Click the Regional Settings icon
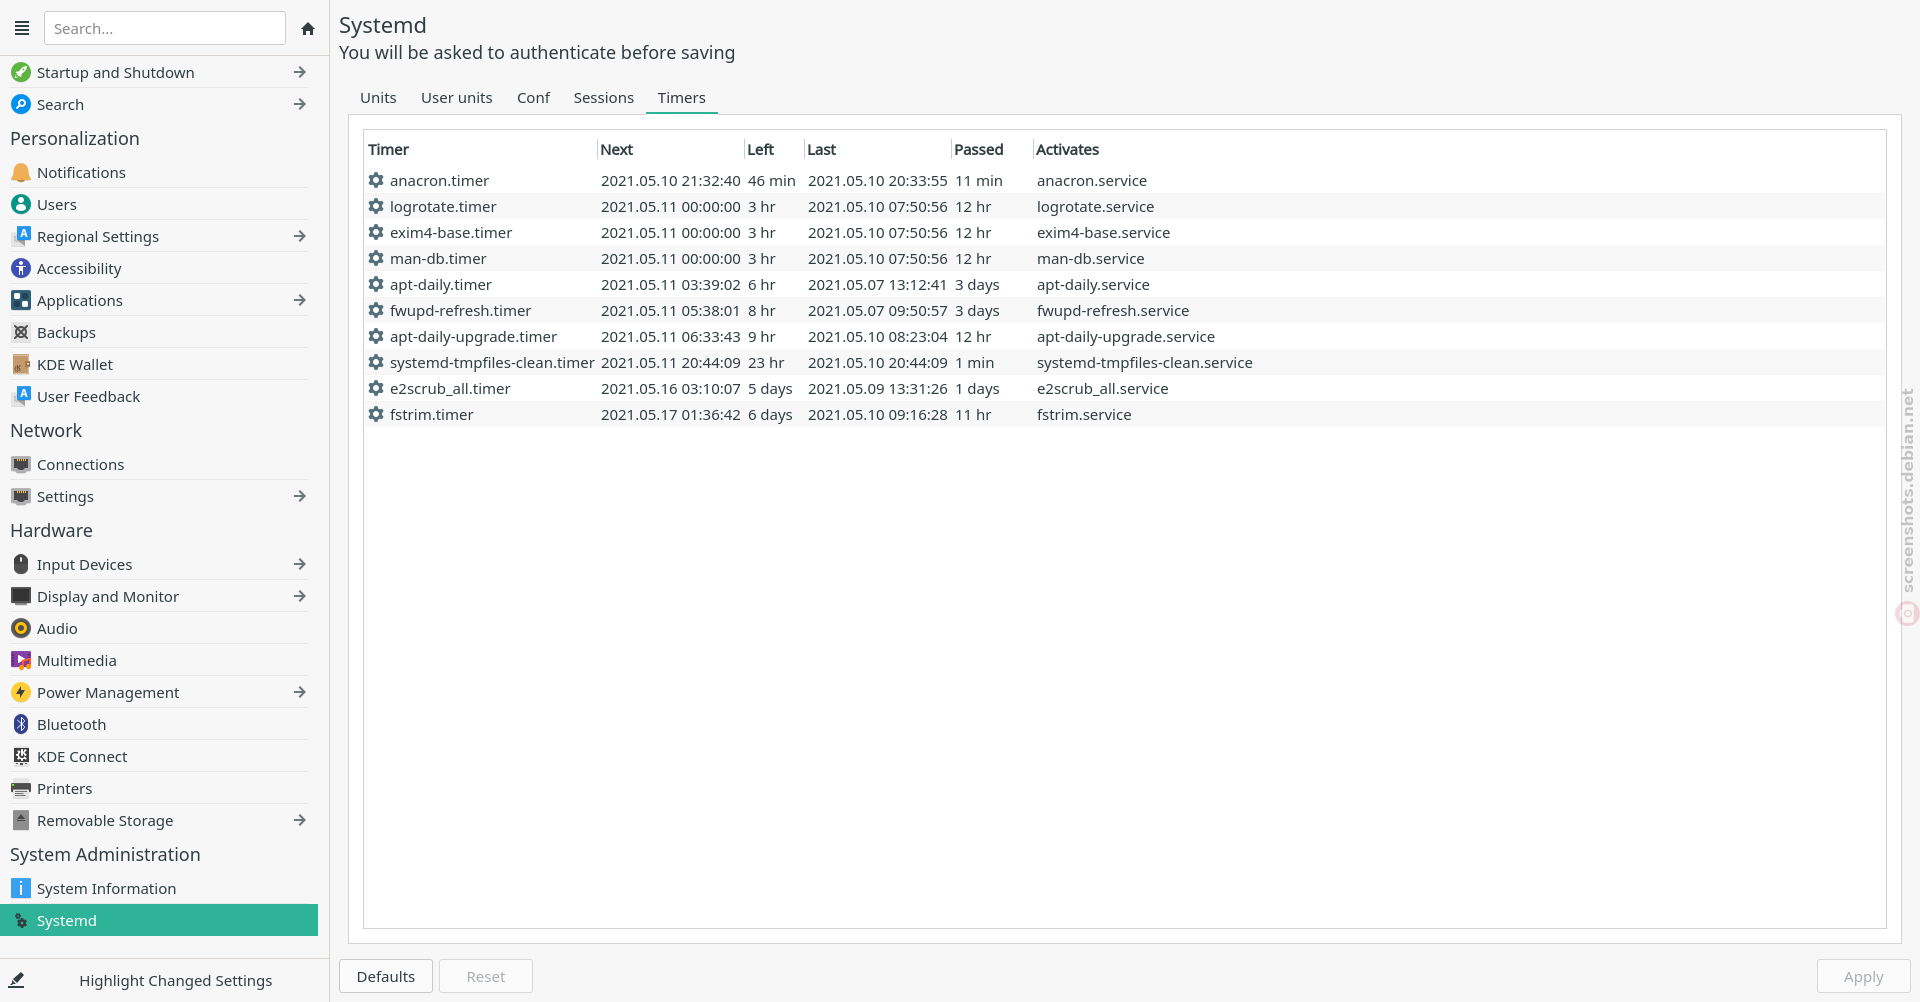Screen dimensions: 1920x1002 pyautogui.click(x=21, y=236)
